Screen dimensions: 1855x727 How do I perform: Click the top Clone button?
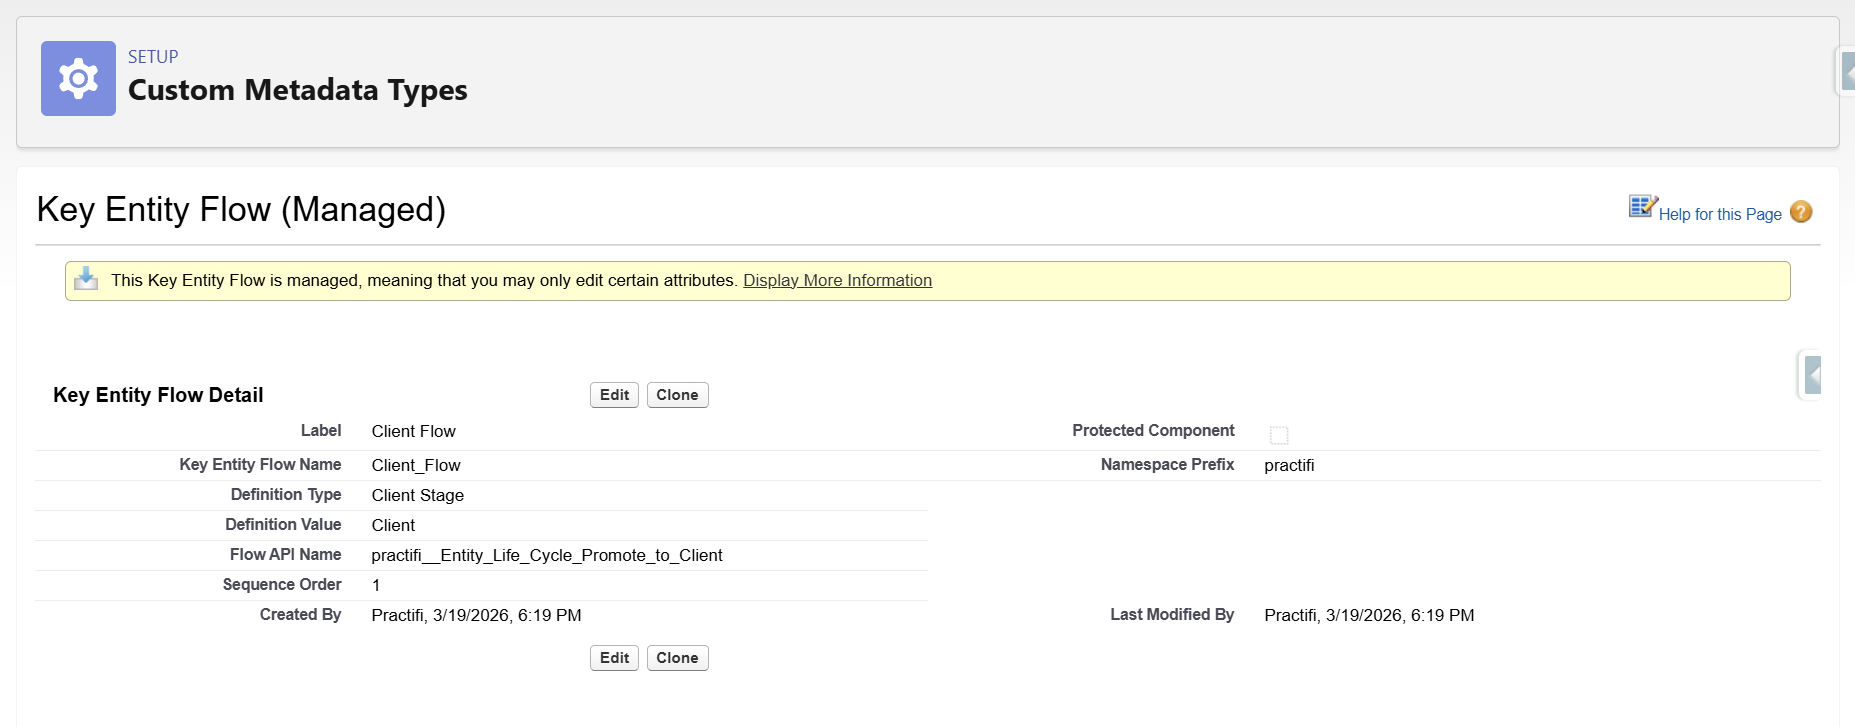click(x=677, y=395)
